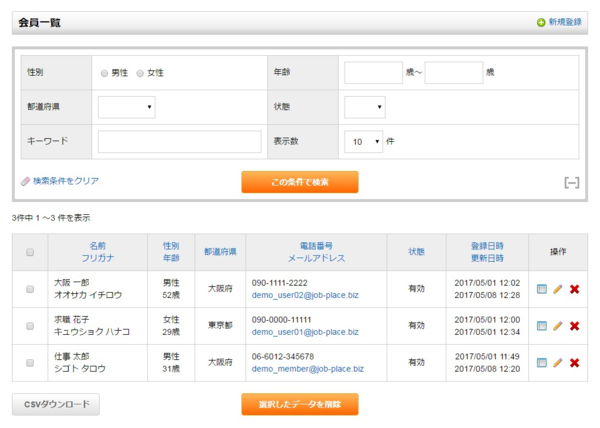Click the green plus icon beside 新規登録
This screenshot has height=428, width=600.
[541, 23]
